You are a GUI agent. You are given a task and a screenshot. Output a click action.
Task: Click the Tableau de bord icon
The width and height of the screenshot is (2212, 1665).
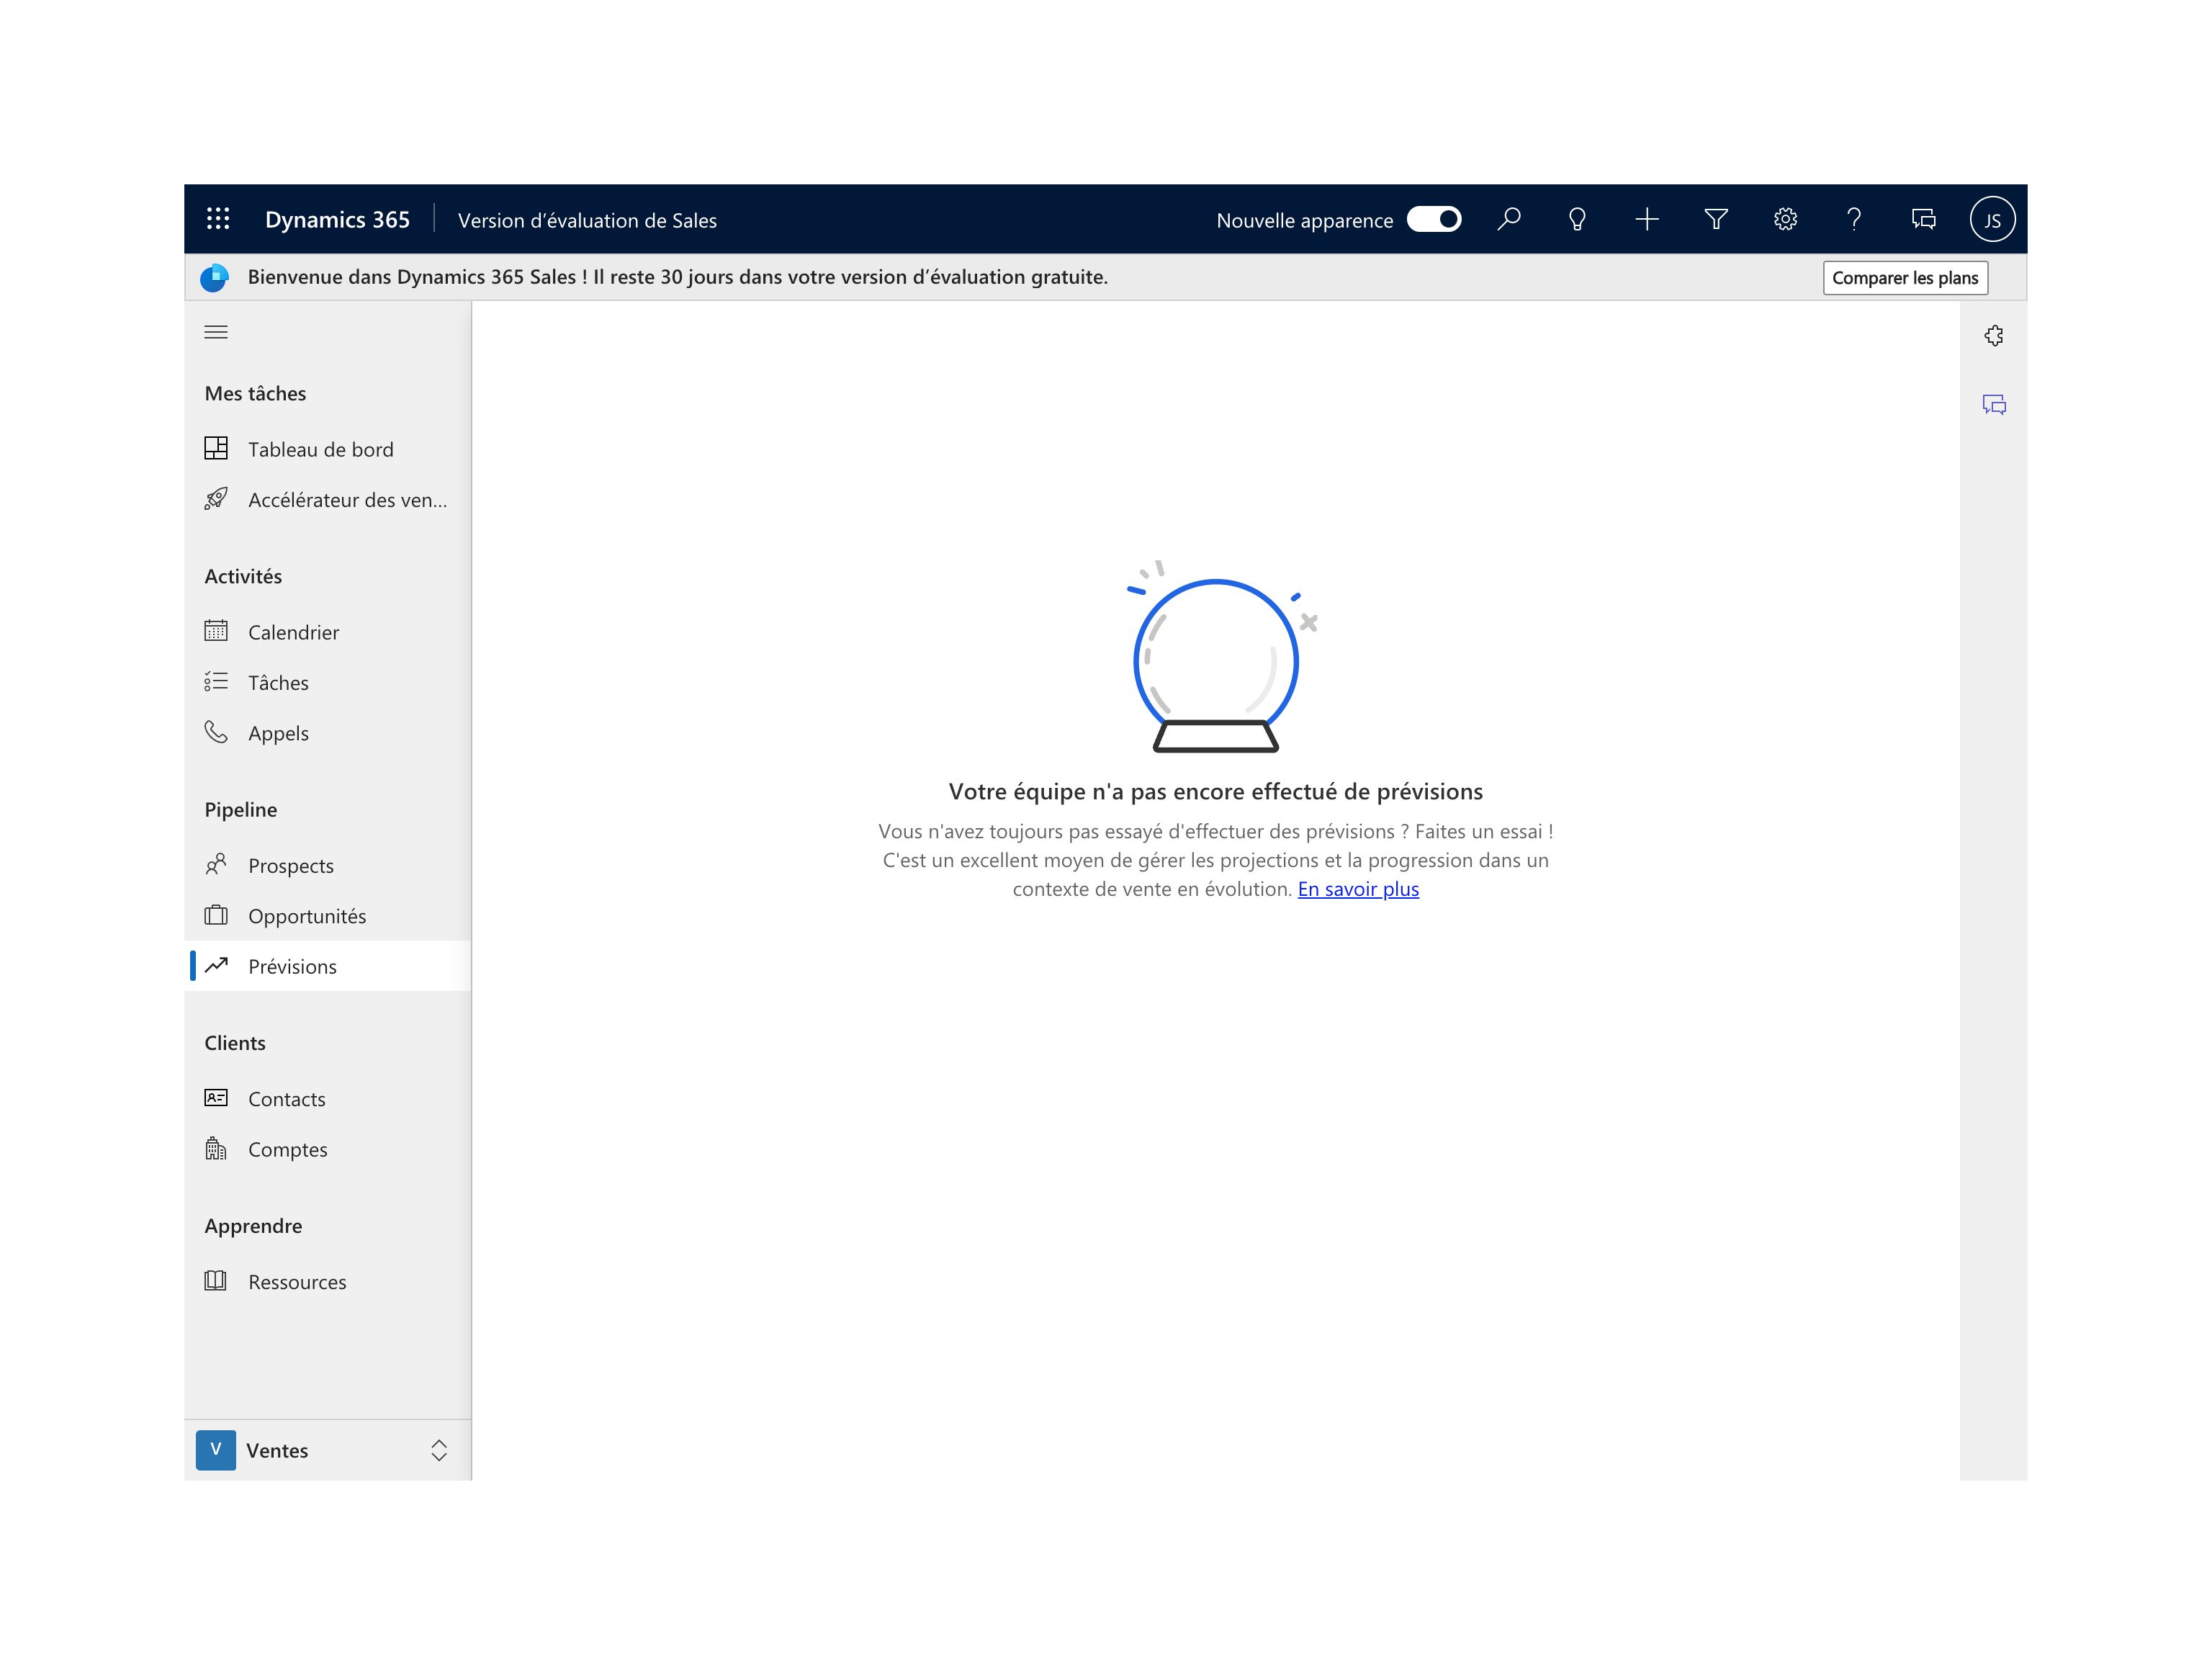tap(216, 448)
